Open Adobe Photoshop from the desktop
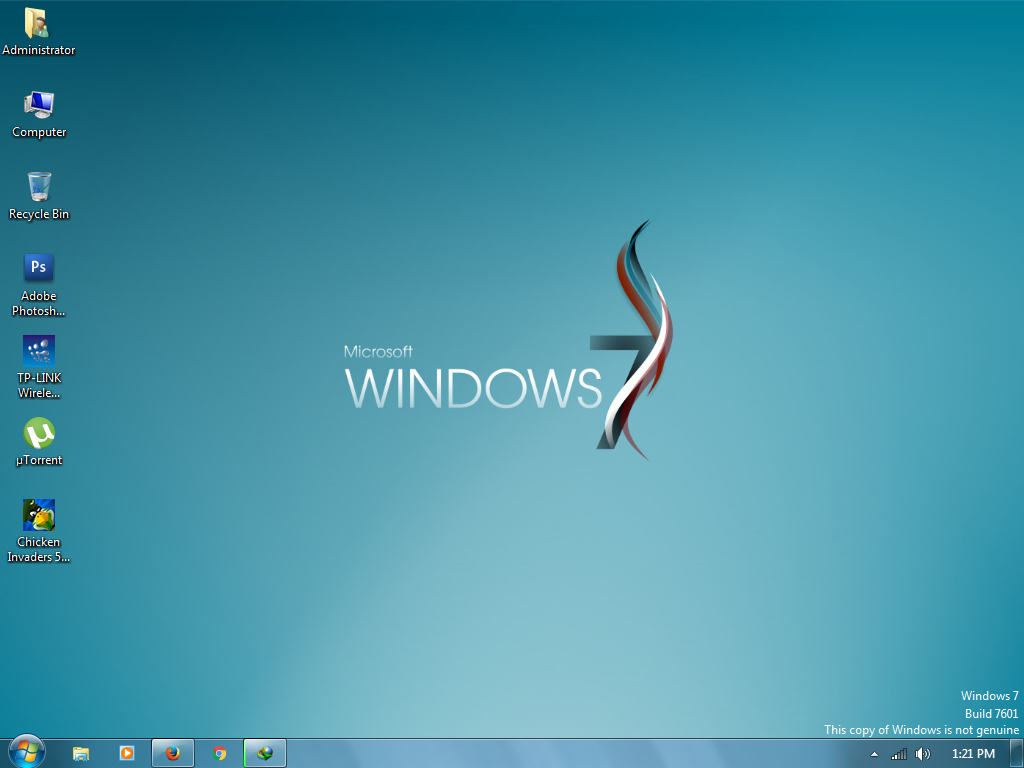Image resolution: width=1024 pixels, height=768 pixels. click(x=38, y=267)
